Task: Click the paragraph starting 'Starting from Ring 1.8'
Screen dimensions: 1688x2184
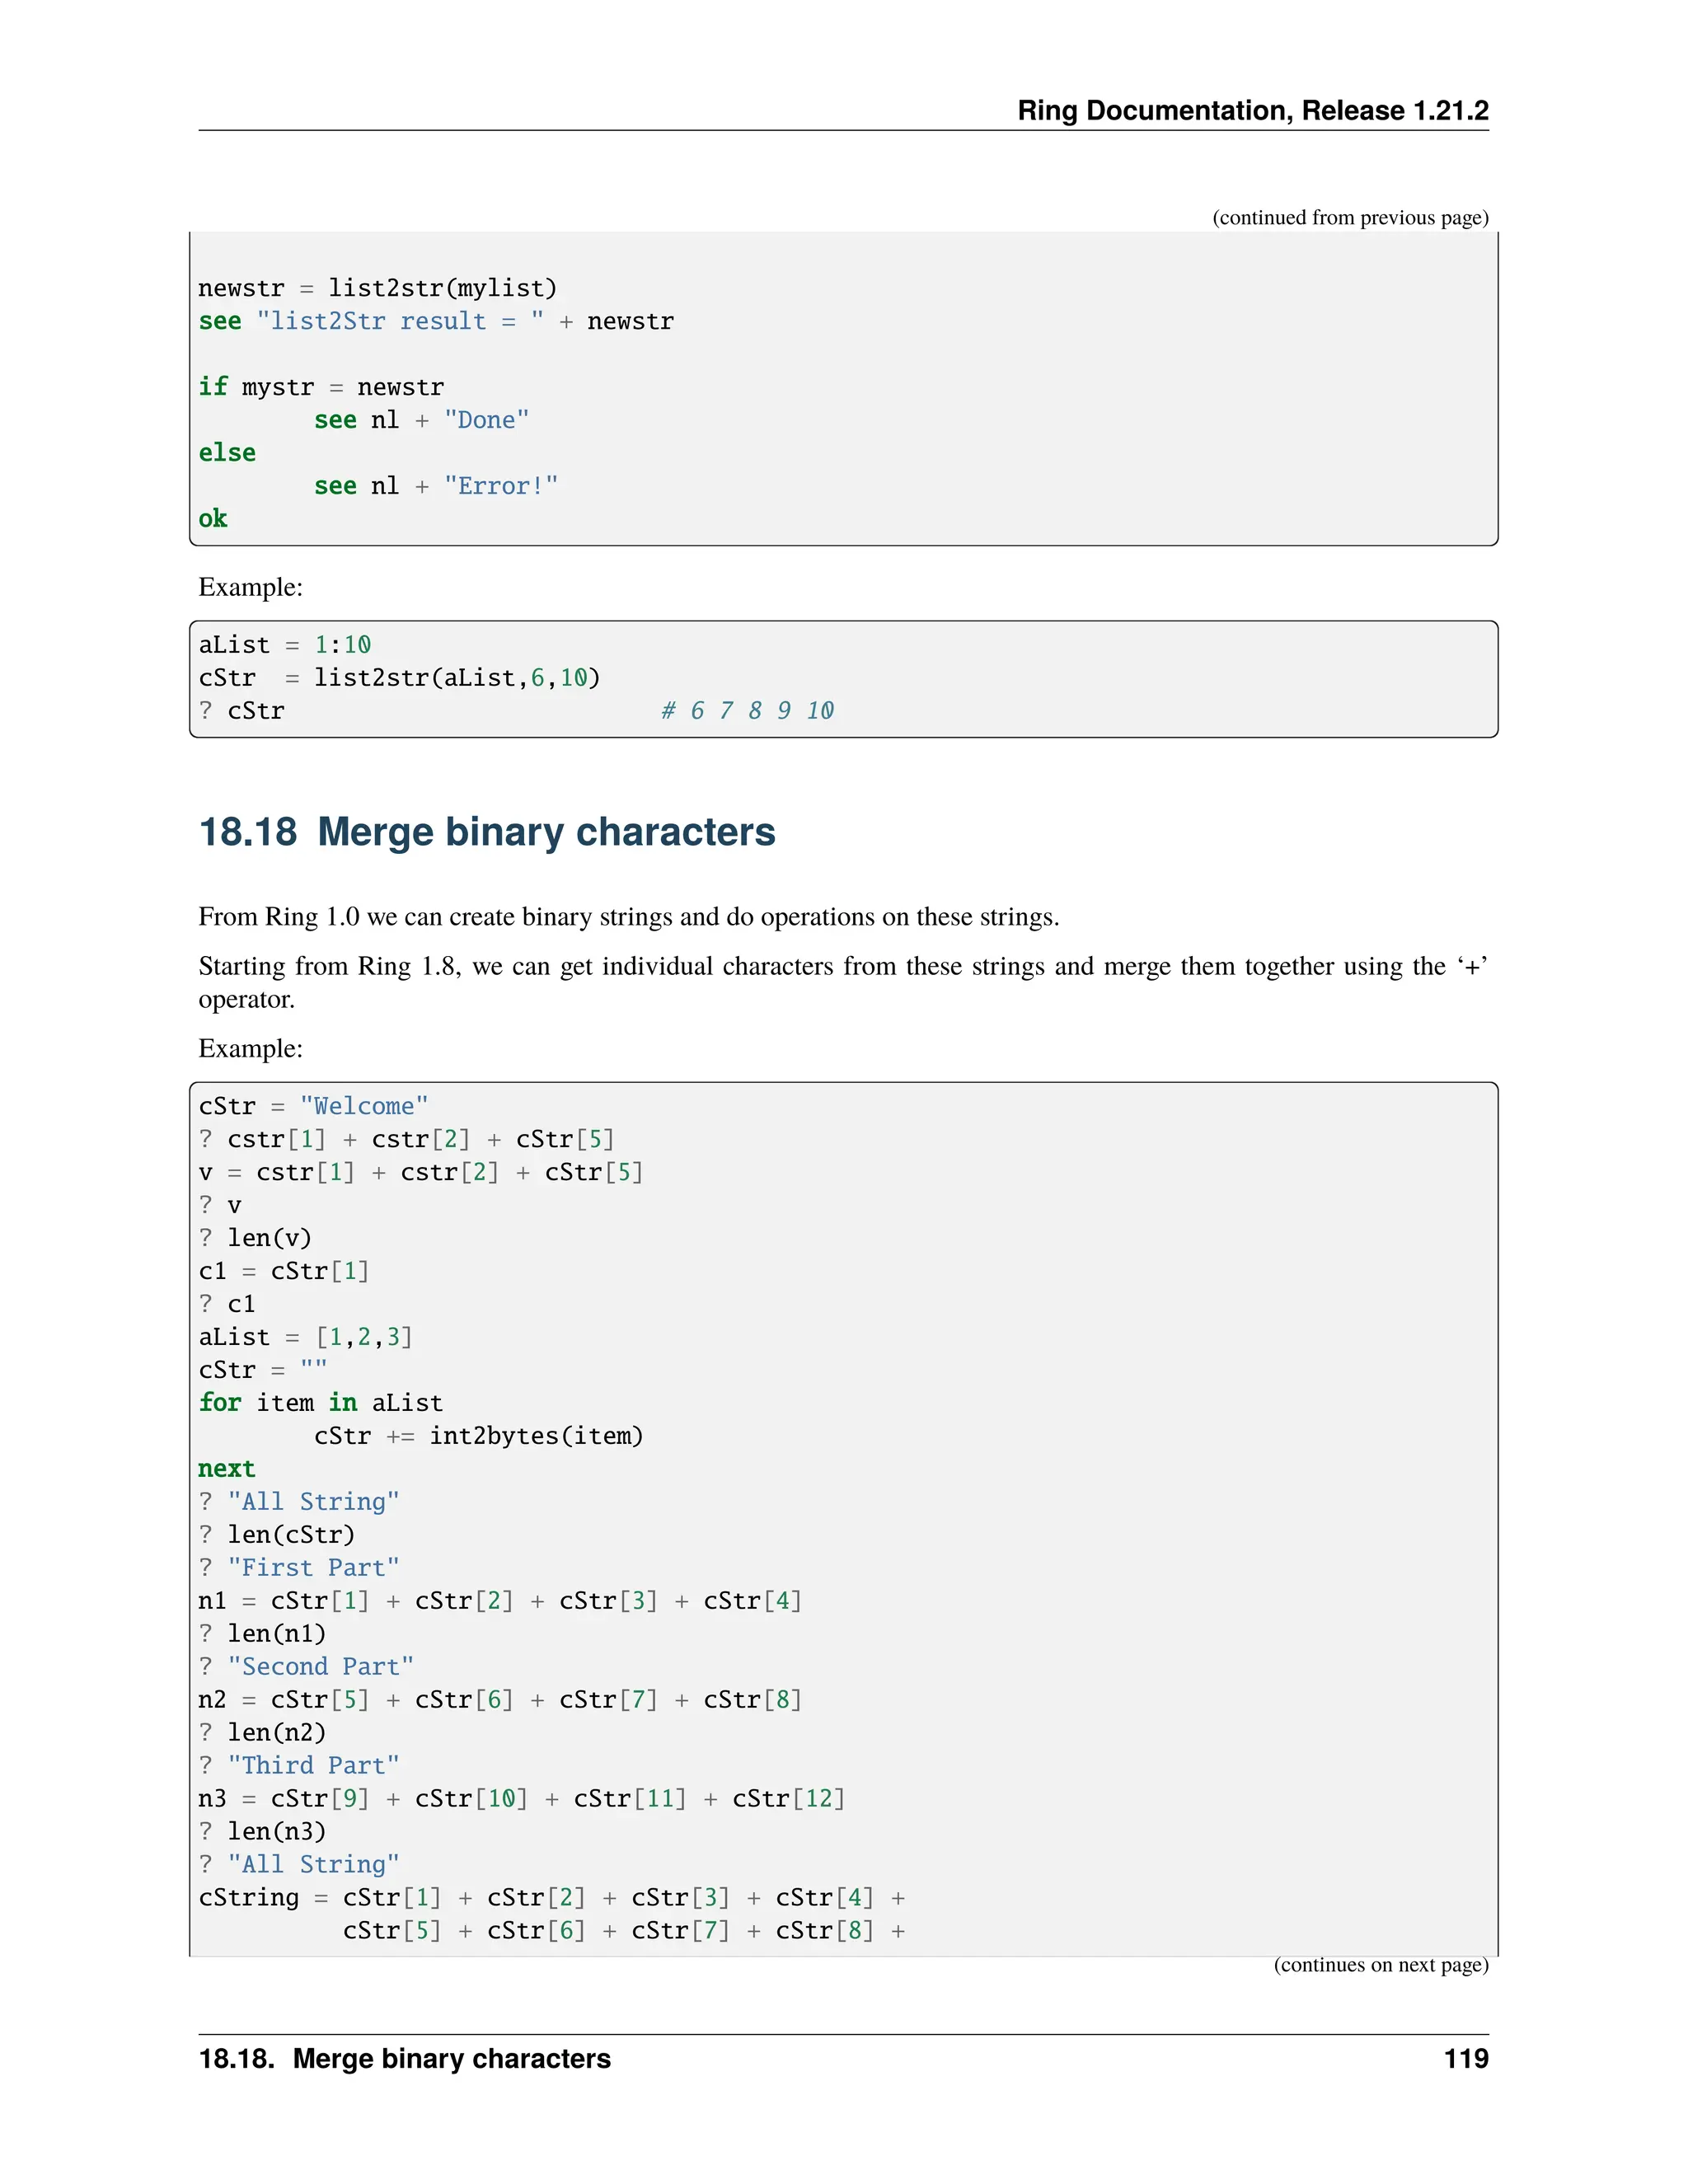Action: pos(843,982)
